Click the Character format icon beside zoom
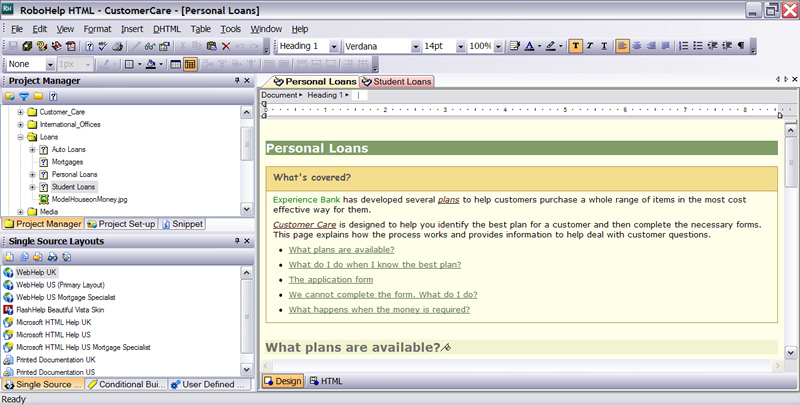This screenshot has width=800, height=405. click(515, 46)
